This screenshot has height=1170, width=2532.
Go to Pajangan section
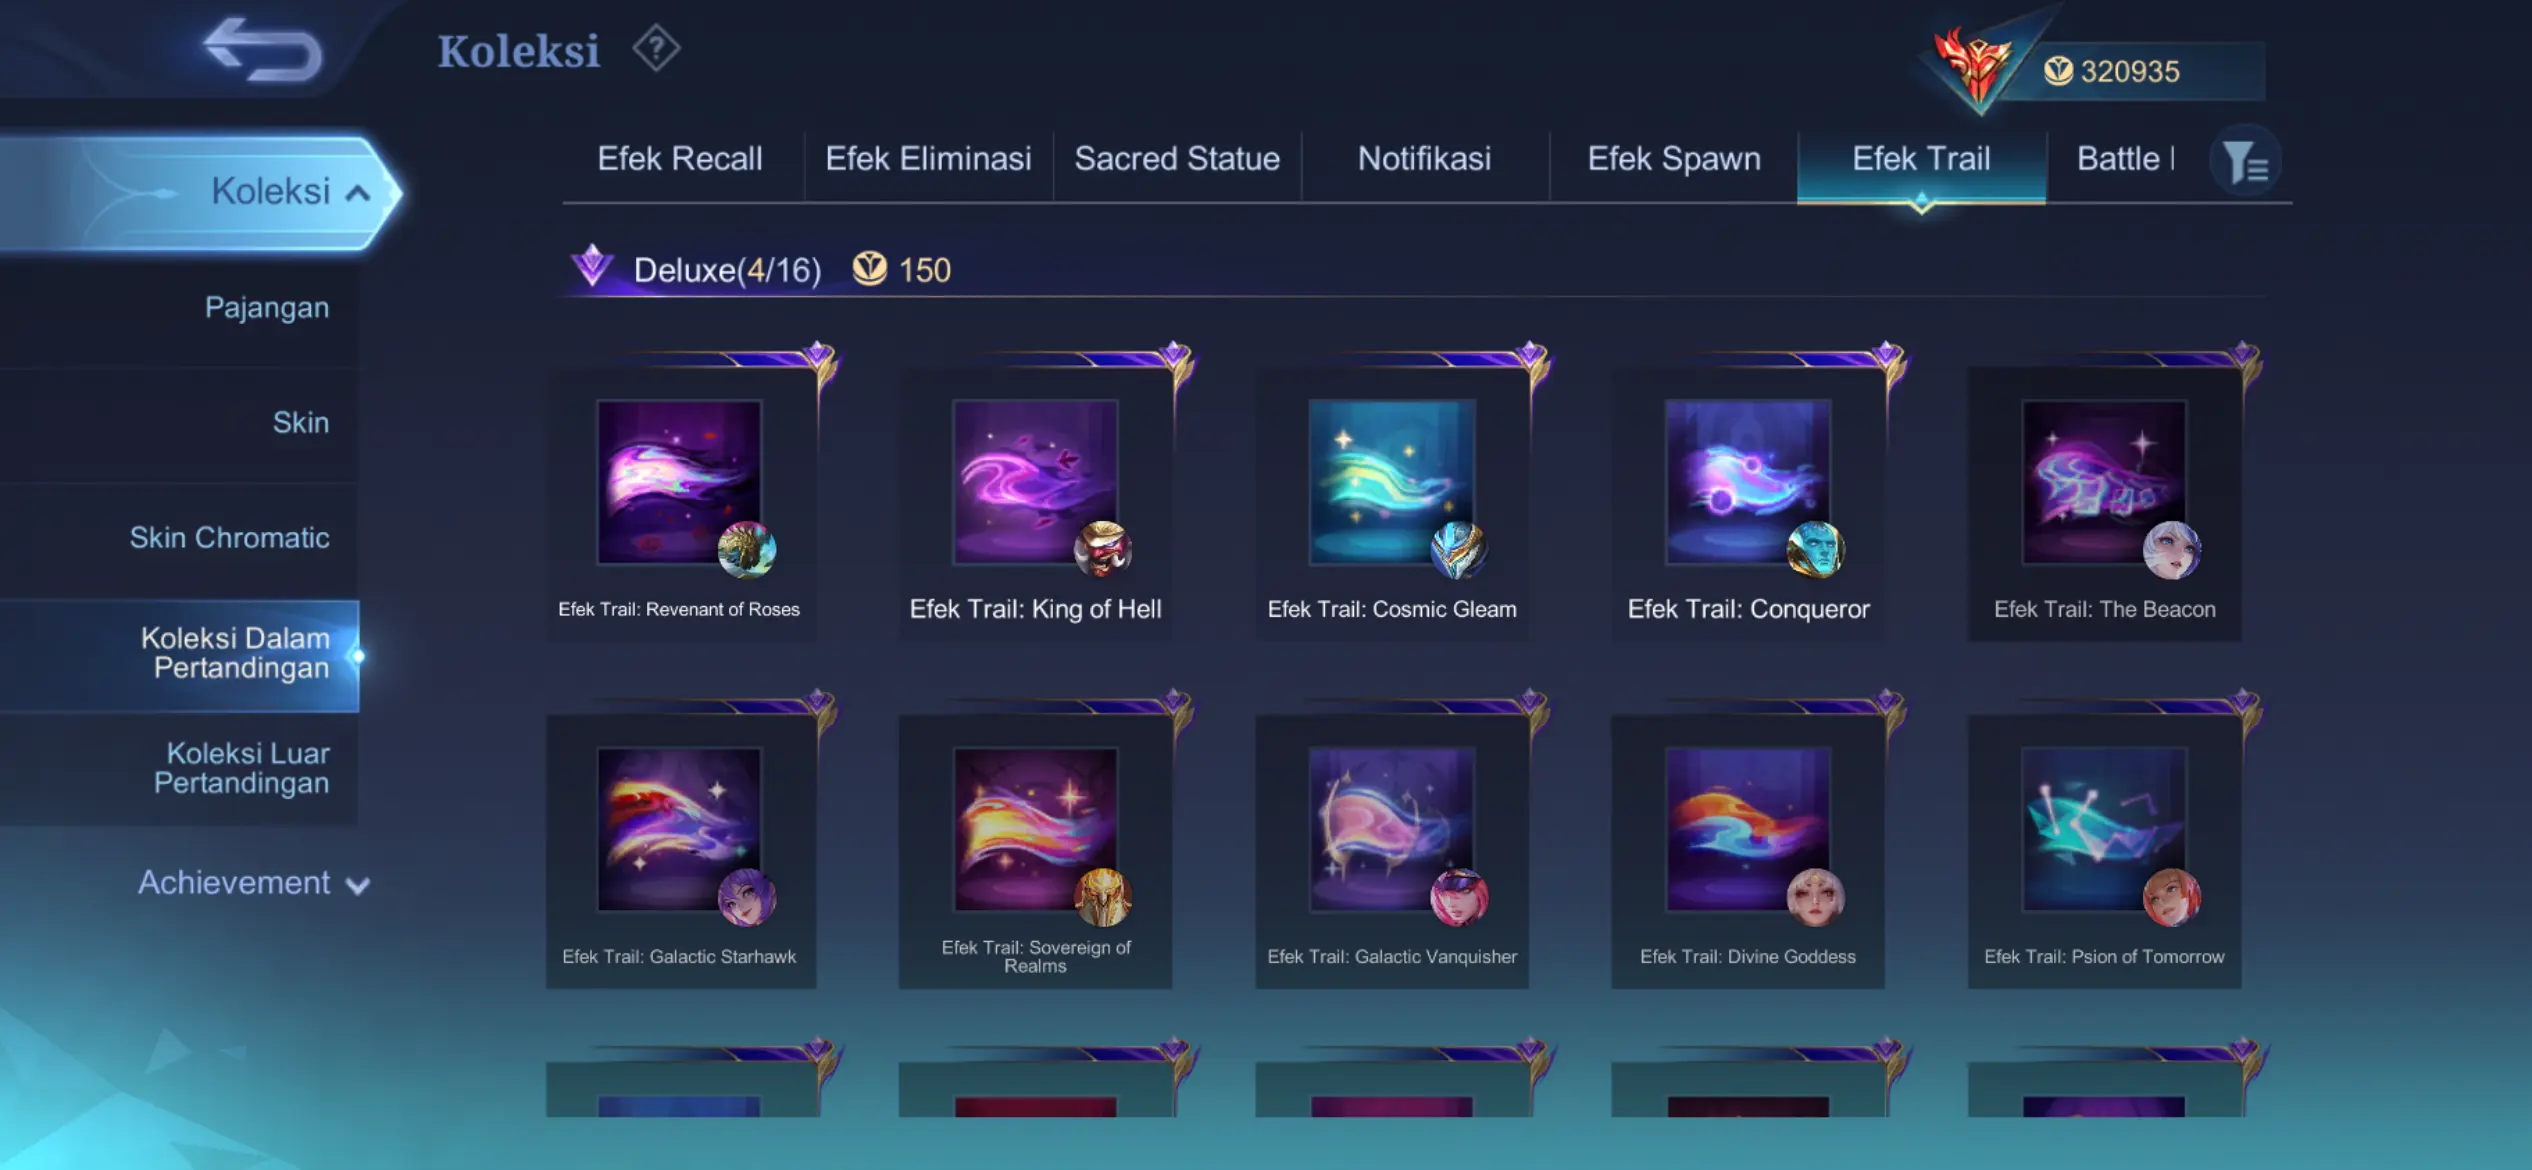click(x=267, y=308)
